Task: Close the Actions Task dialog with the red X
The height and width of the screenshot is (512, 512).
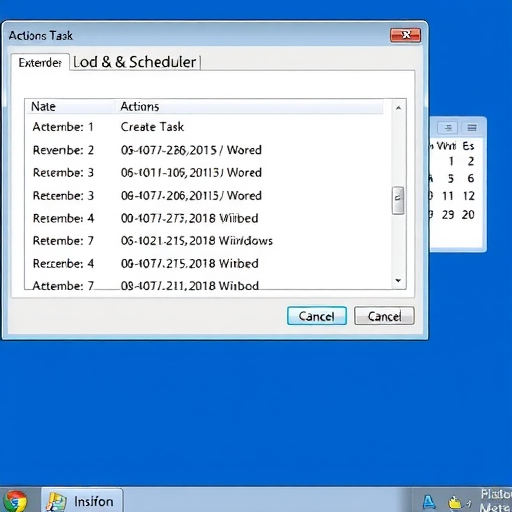Action: 405,35
